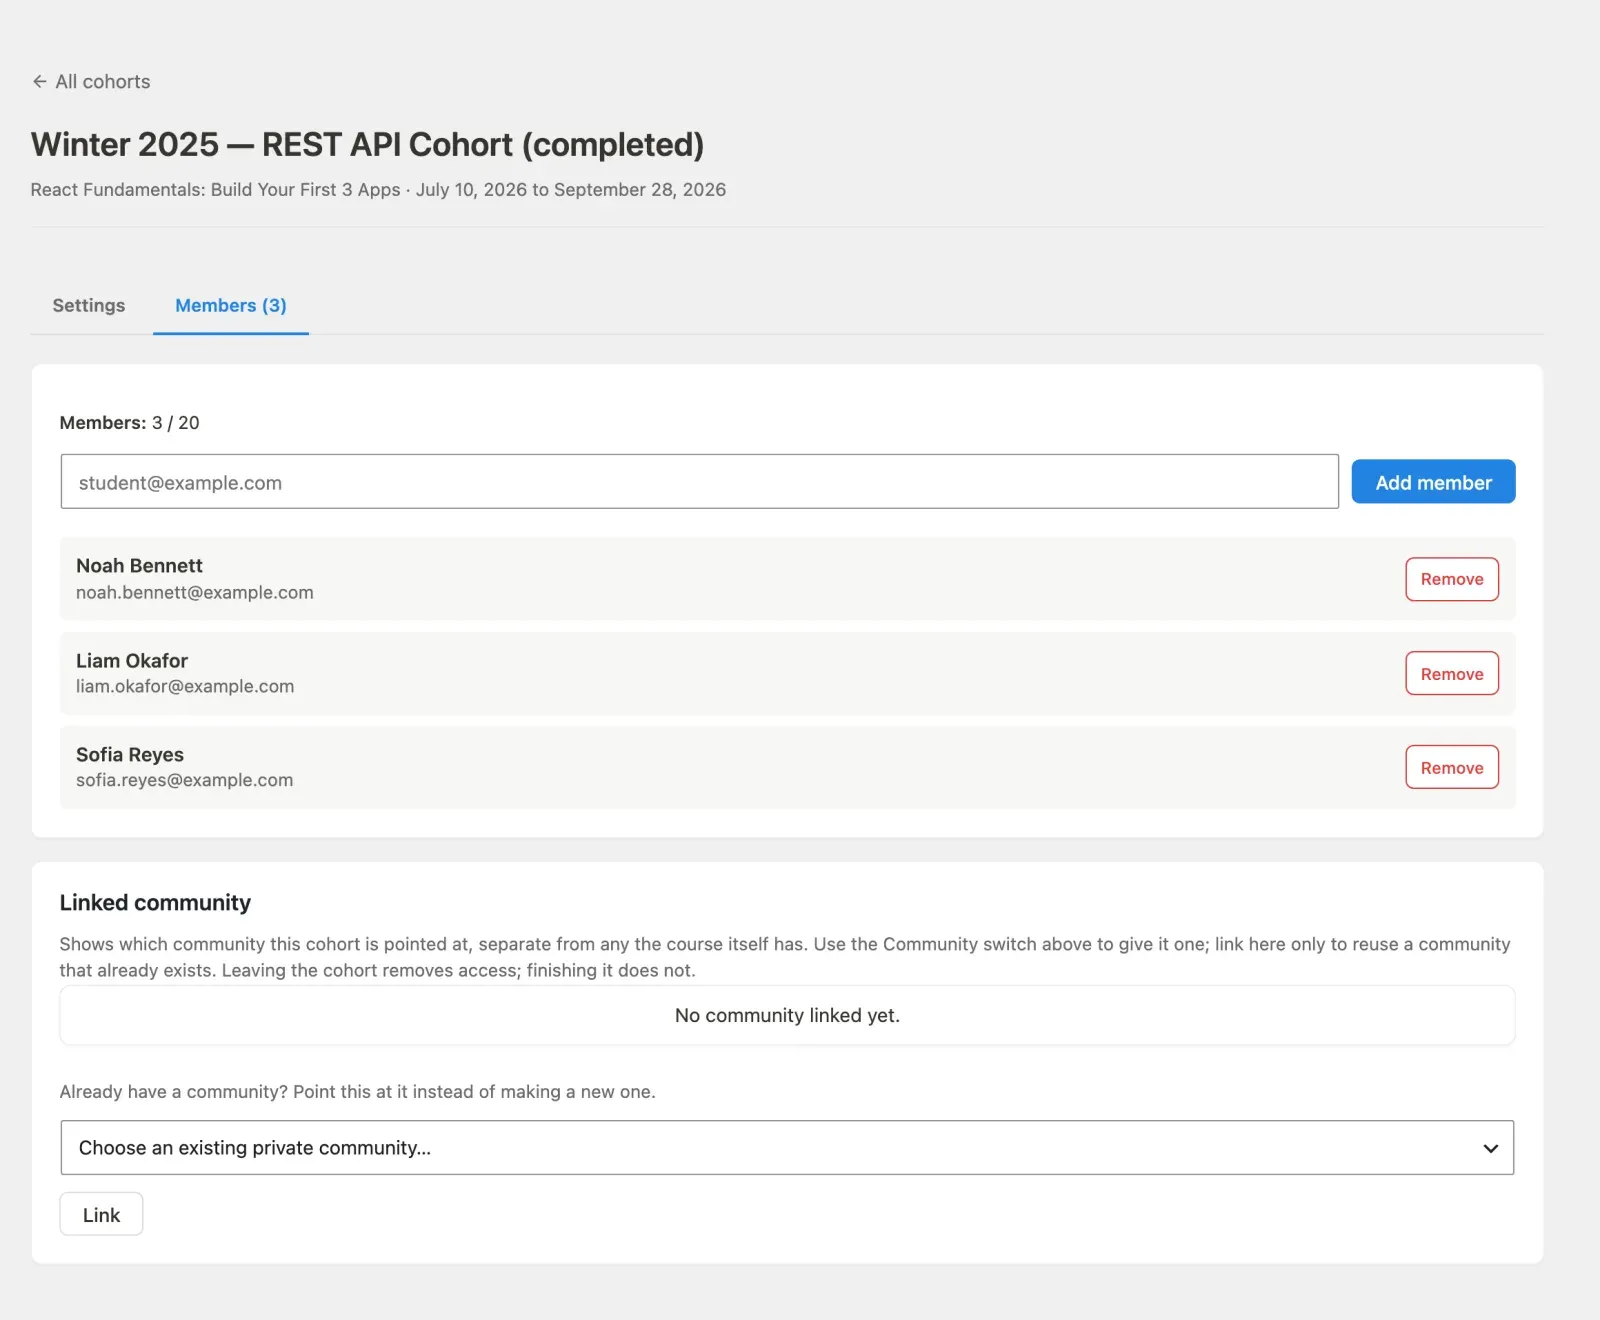Click the 'Already have a community?' hint text

(x=357, y=1092)
